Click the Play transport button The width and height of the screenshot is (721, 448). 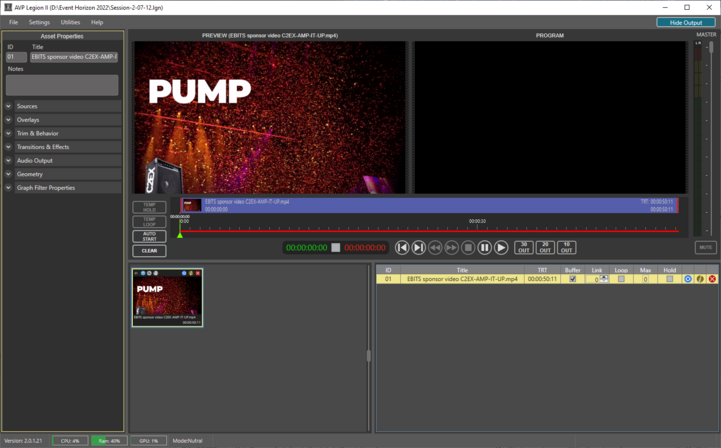[x=501, y=247]
